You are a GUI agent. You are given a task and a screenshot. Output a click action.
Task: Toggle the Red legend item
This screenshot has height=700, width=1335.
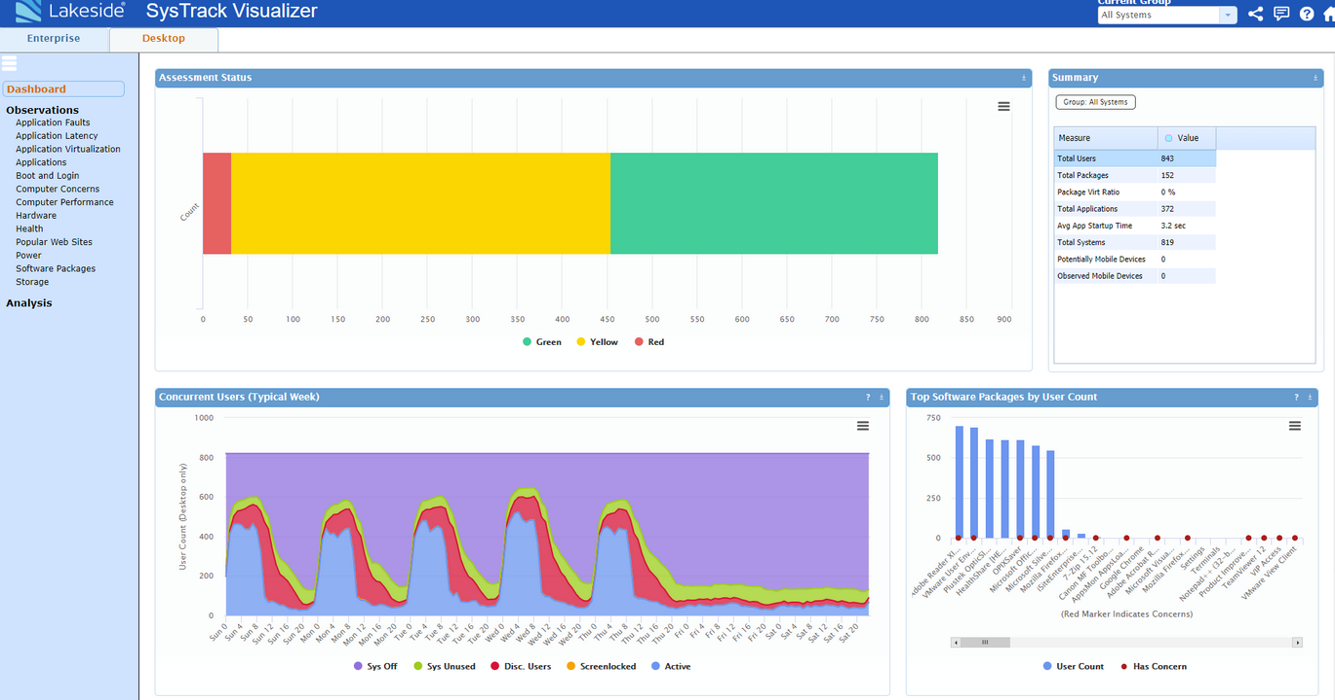(648, 342)
